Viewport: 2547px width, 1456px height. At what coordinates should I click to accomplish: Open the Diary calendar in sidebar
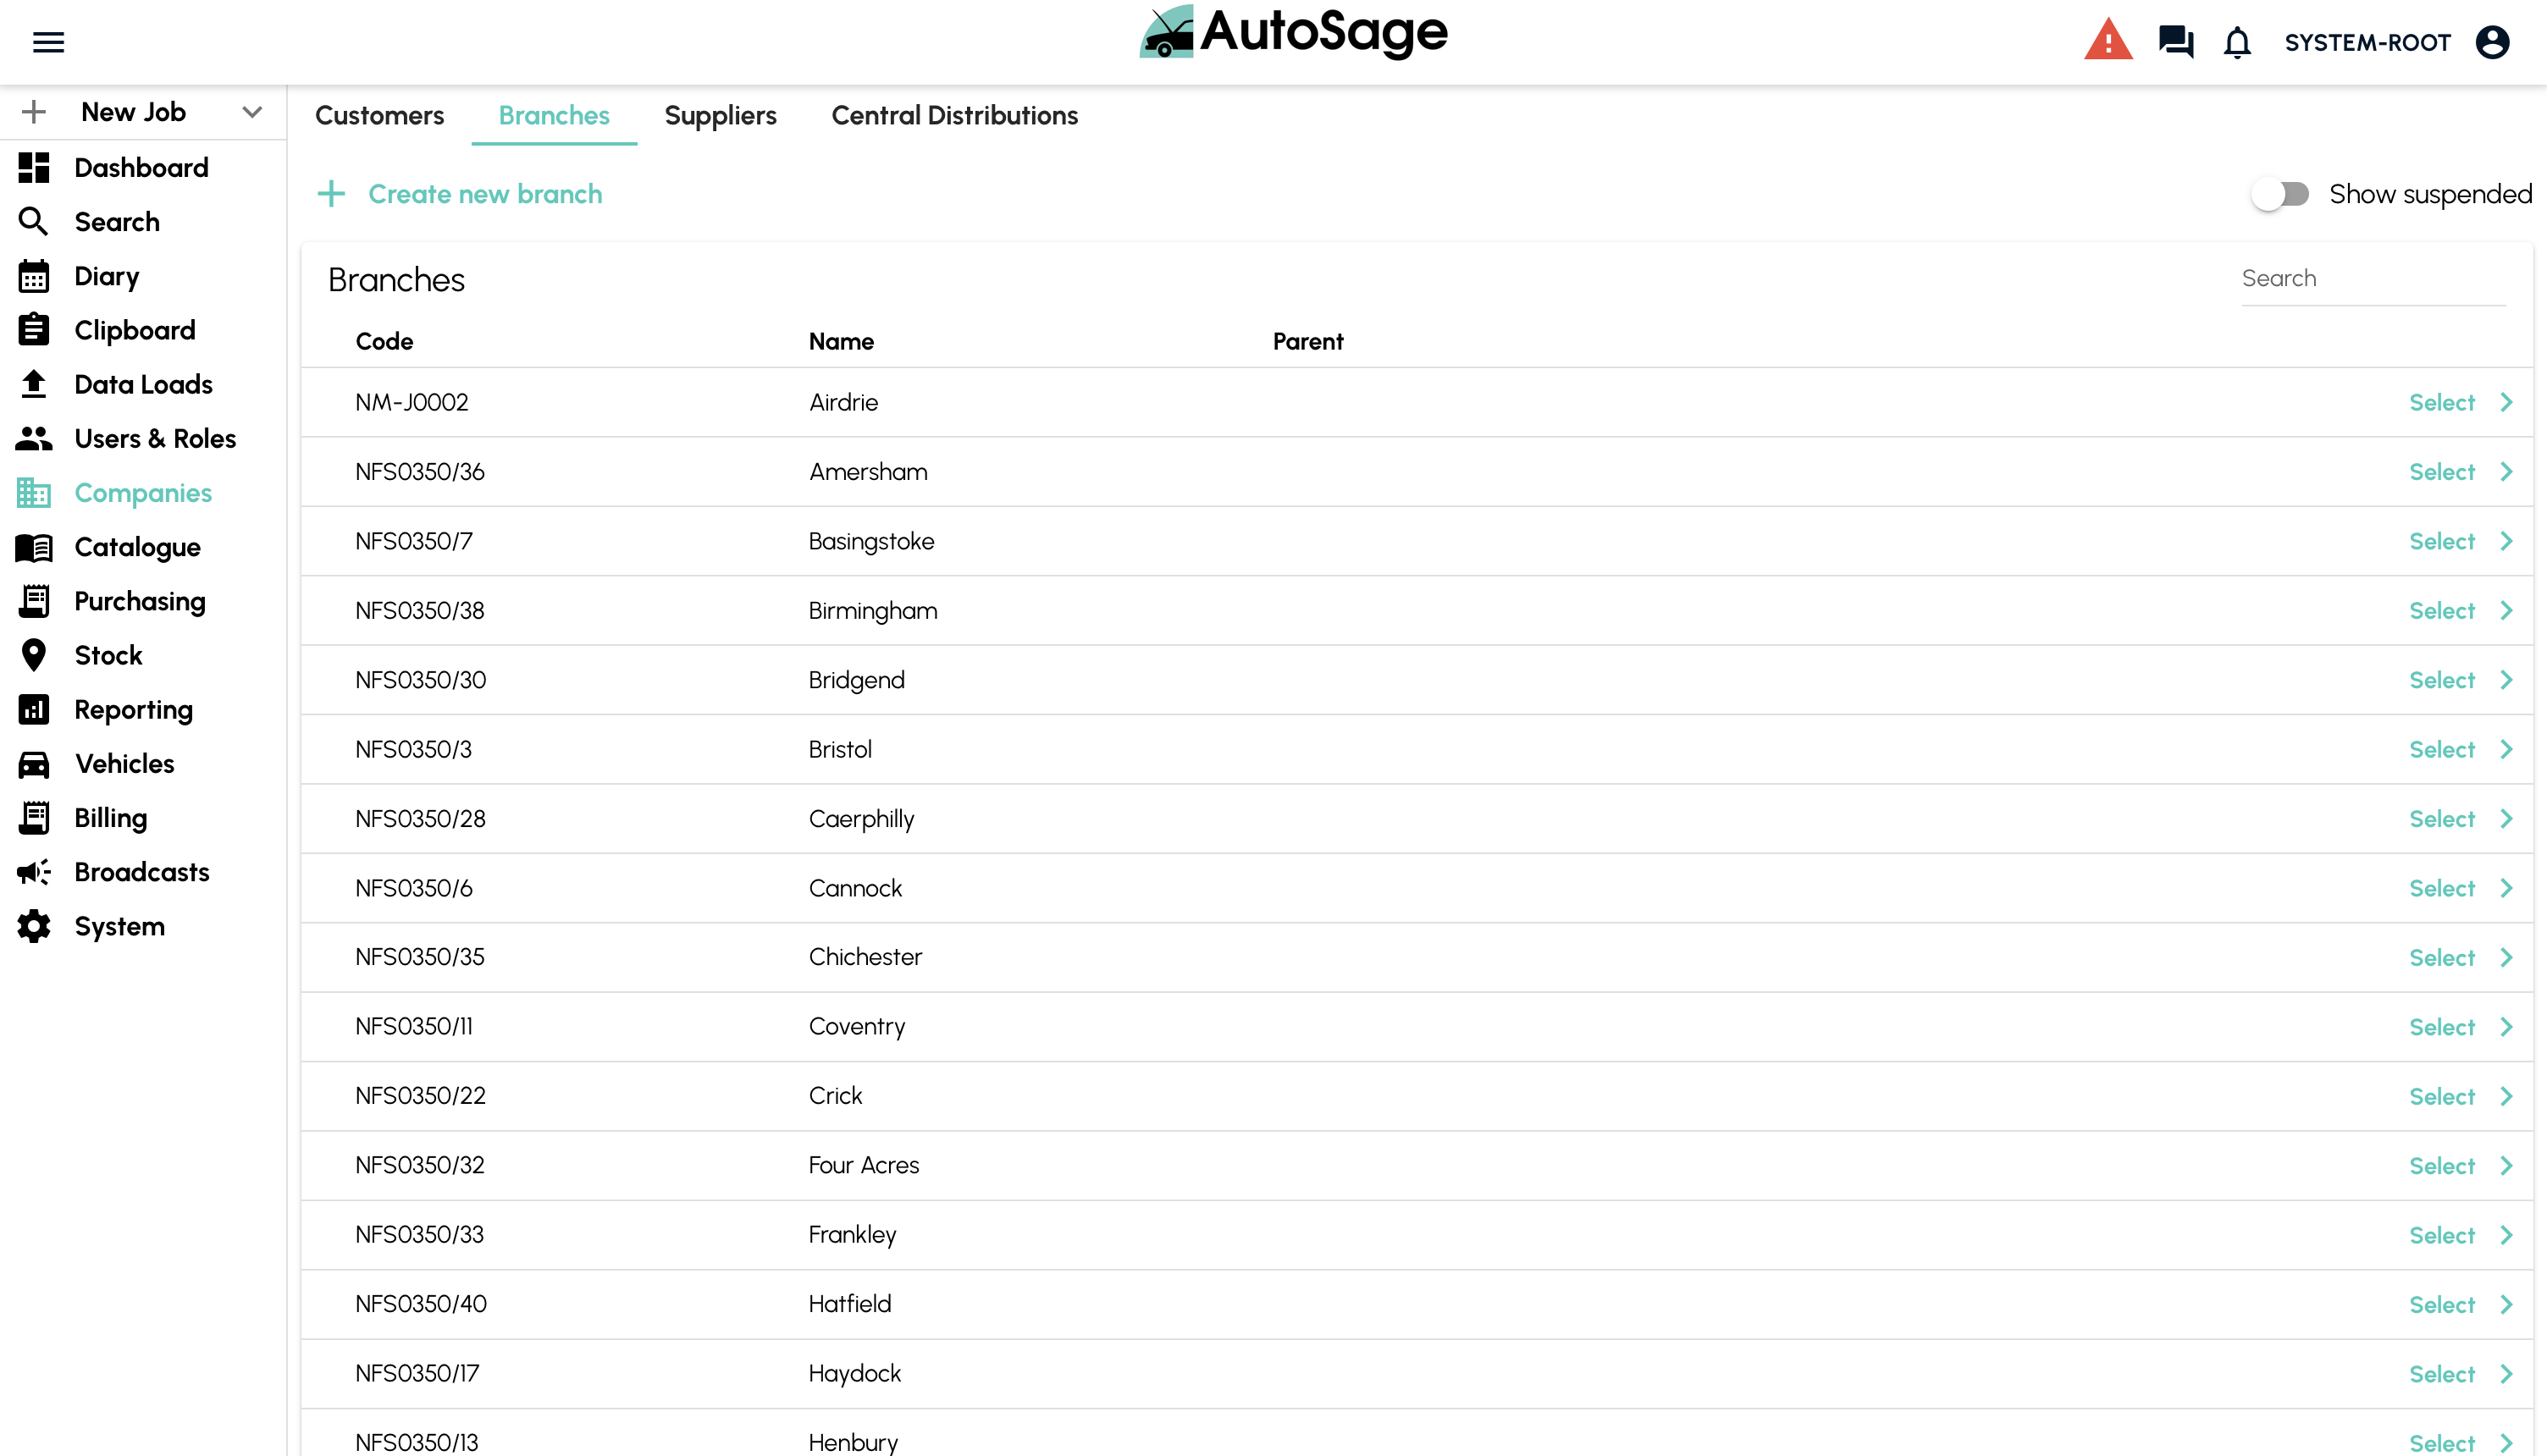point(106,276)
